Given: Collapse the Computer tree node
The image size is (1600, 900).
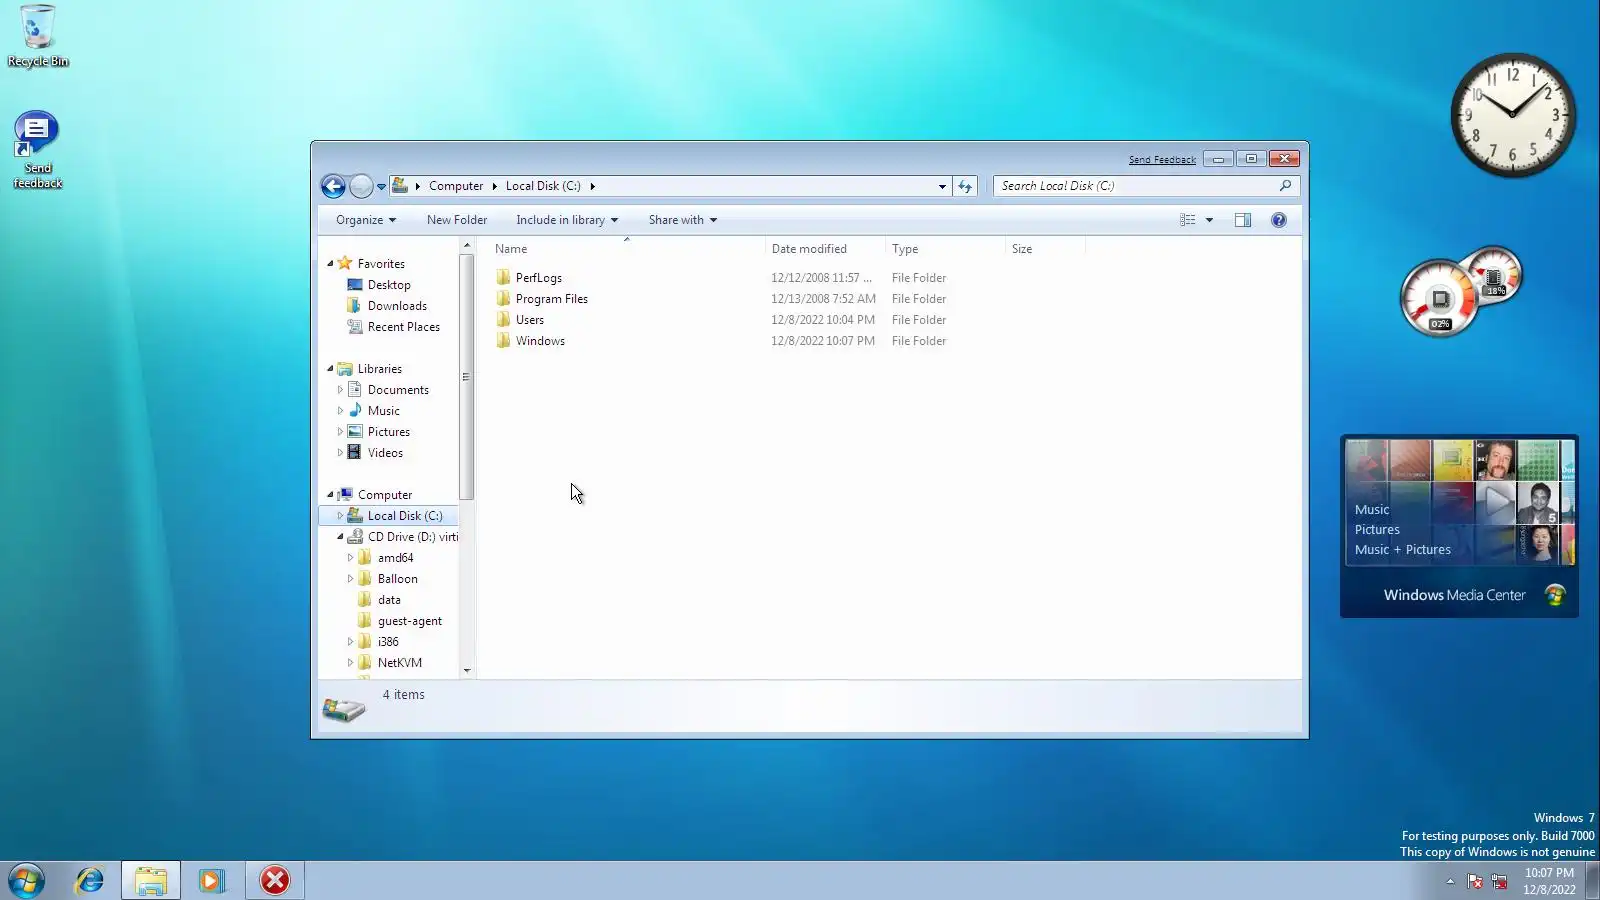Looking at the screenshot, I should coord(330,494).
